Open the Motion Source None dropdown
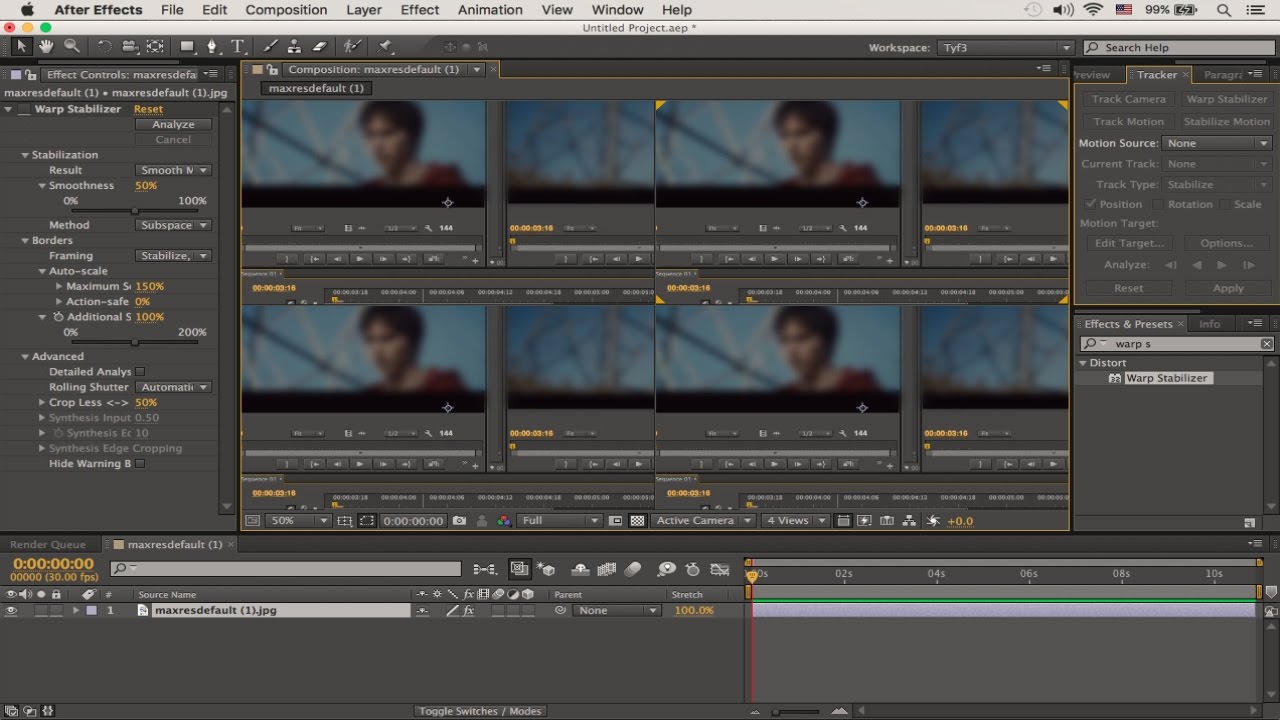1280x720 pixels. [1217, 143]
